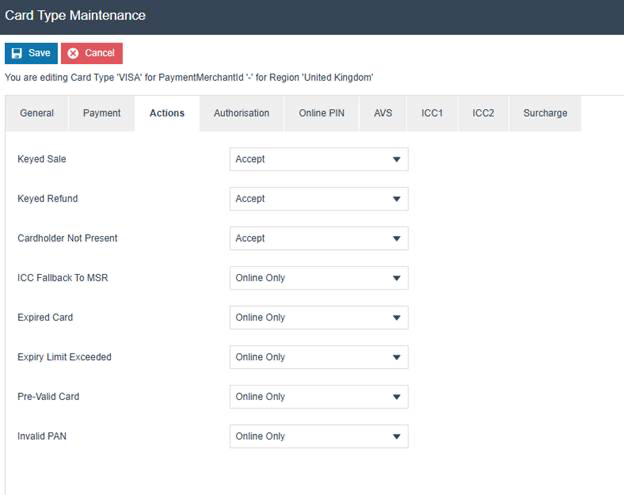Open the Online PIN tab
Screen dimensions: 624x495
tap(322, 113)
